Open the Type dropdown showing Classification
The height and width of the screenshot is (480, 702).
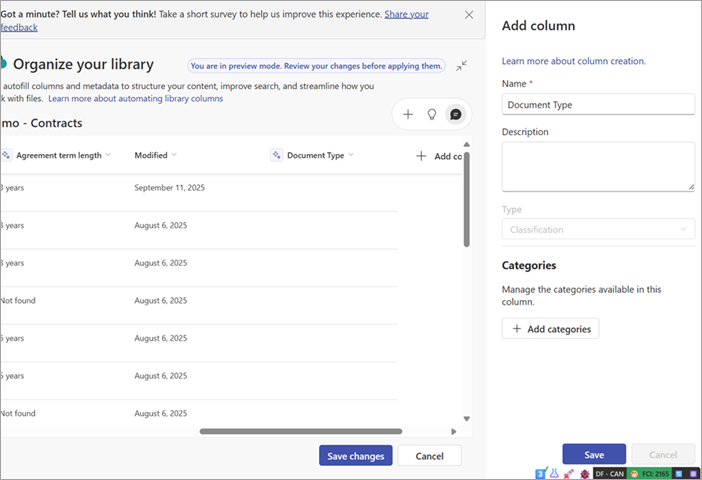pyautogui.click(x=598, y=229)
